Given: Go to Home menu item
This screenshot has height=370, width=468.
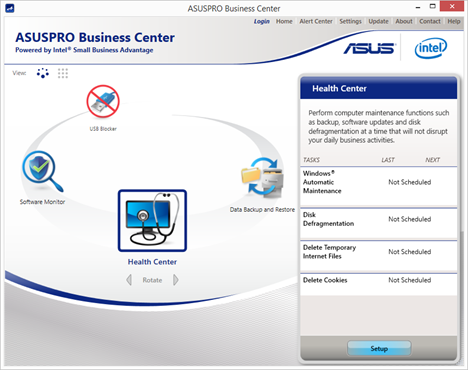Looking at the screenshot, I should click(x=284, y=21).
